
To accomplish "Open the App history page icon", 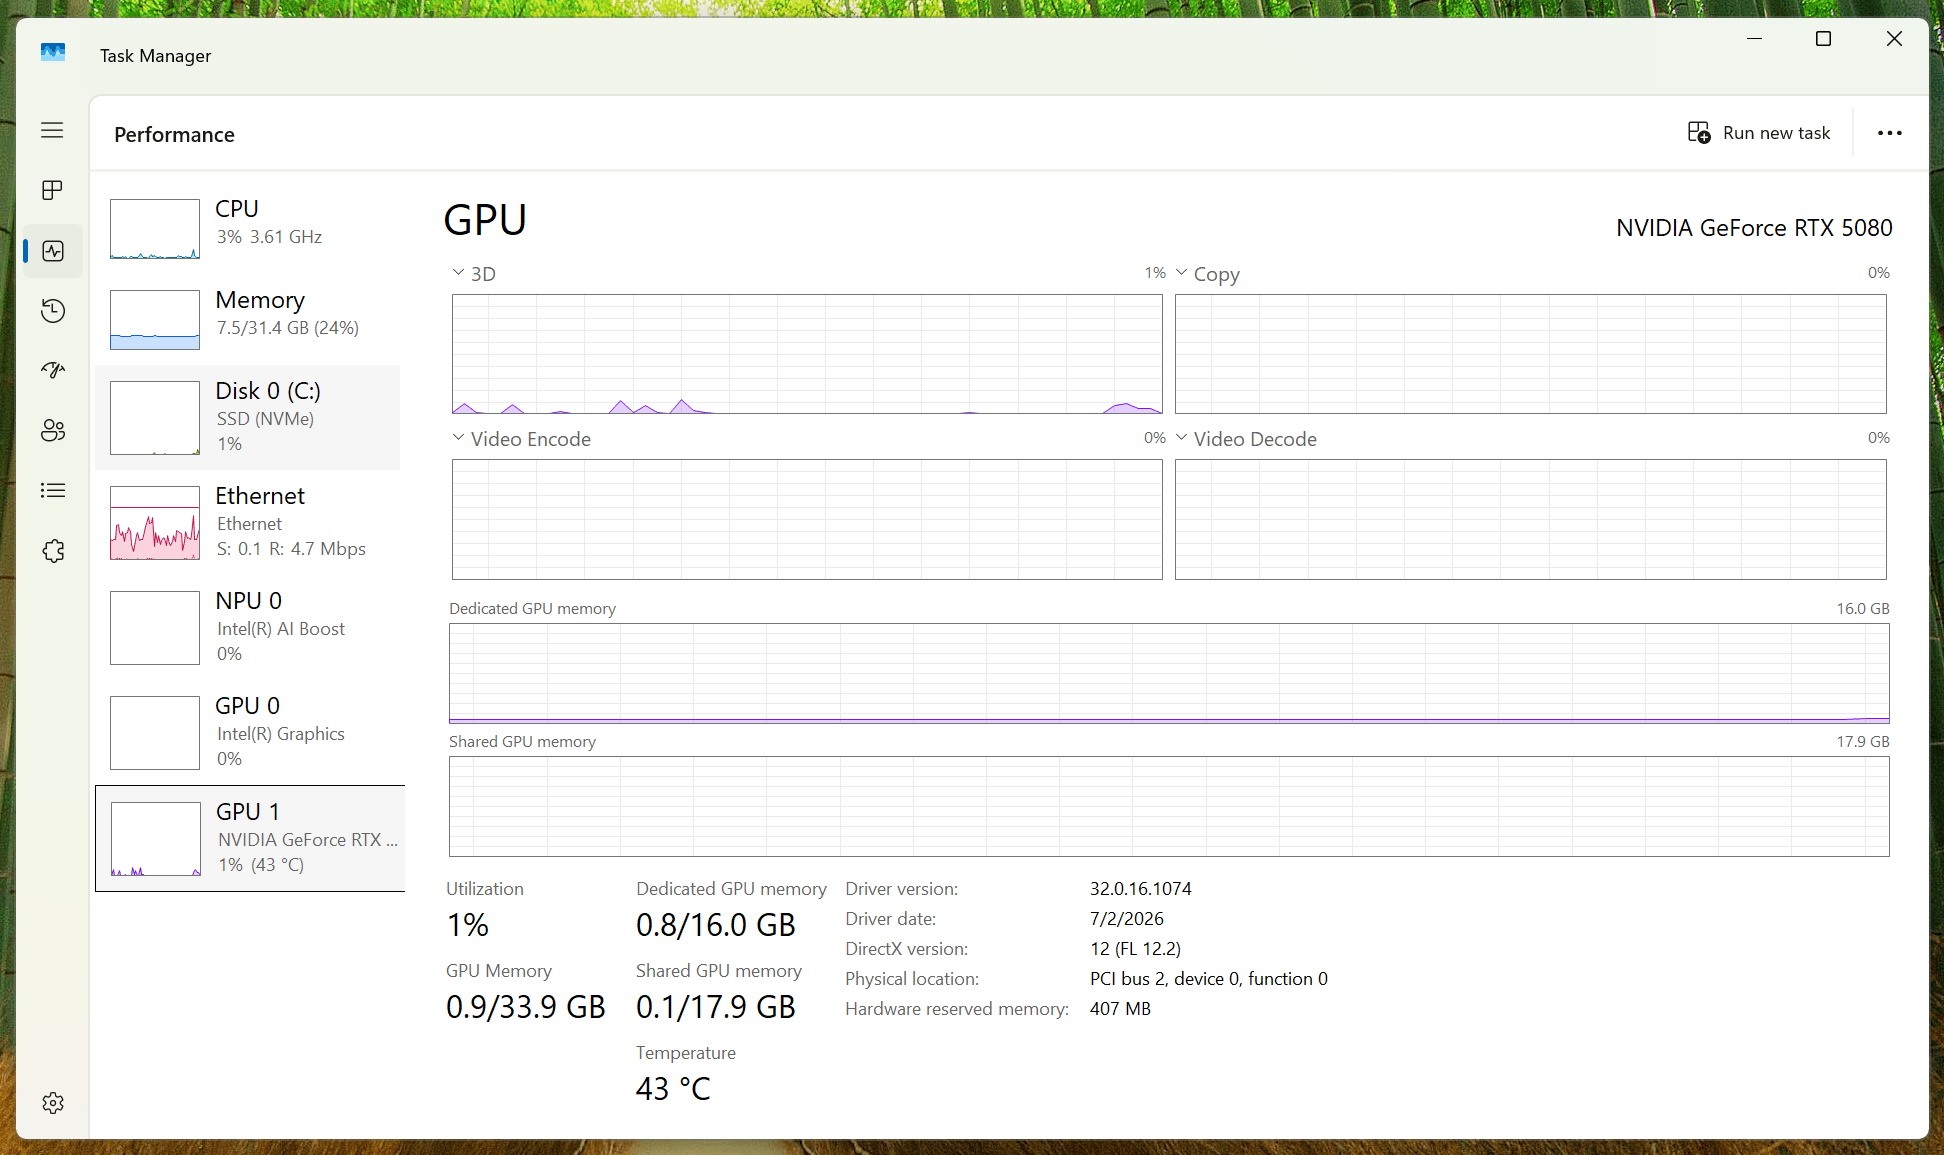I will pyautogui.click(x=53, y=311).
